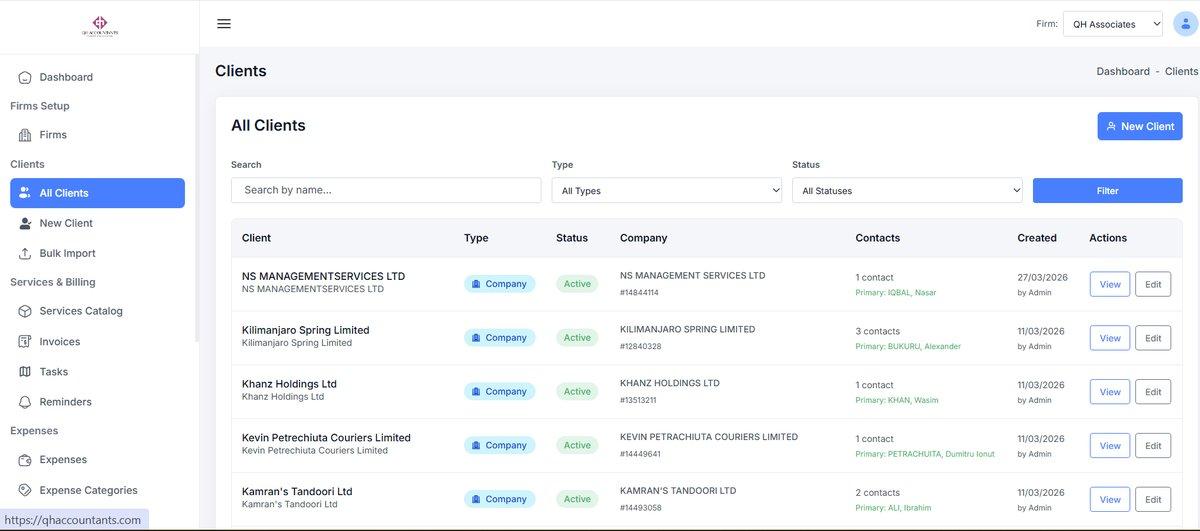The height and width of the screenshot is (531, 1200).
Task: Click the Expenses wallet icon
Action: point(25,460)
